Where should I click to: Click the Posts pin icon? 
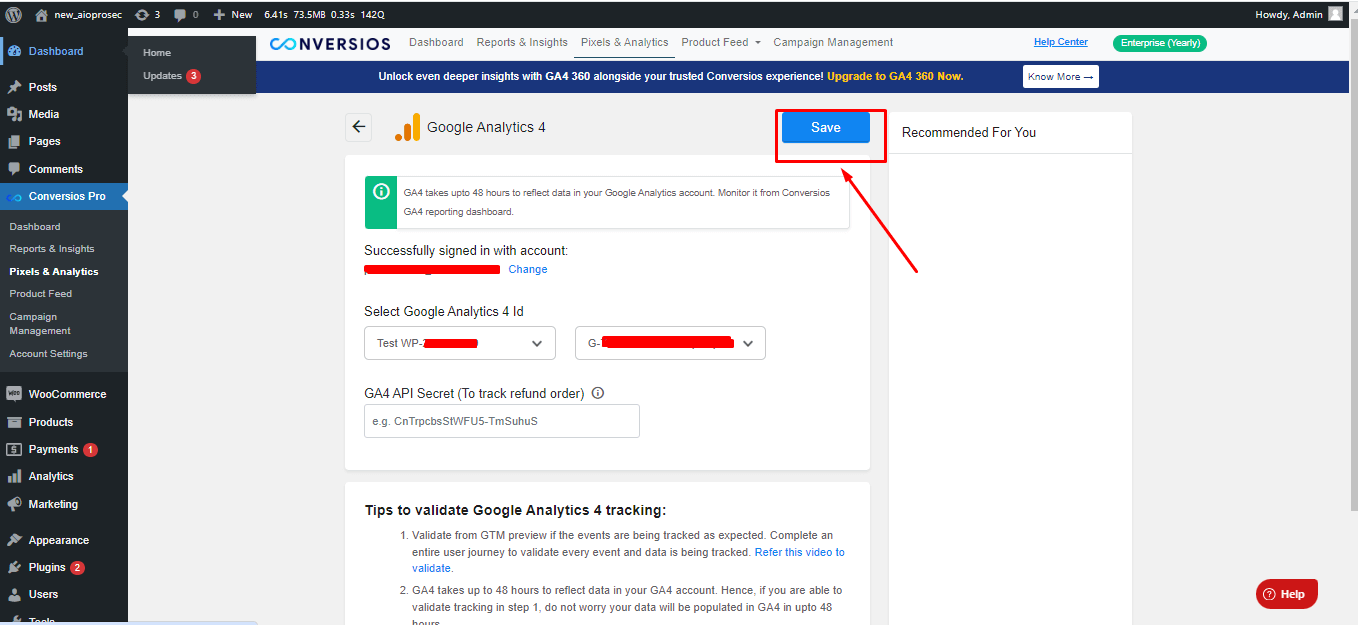[x=14, y=87]
